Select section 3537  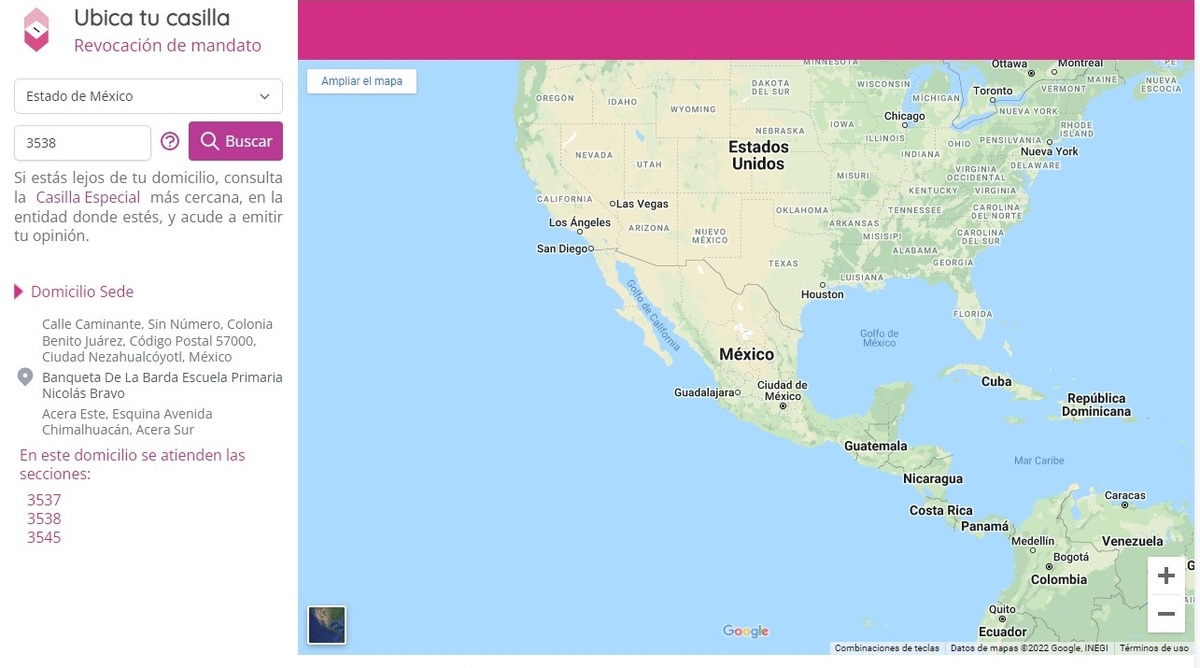tap(44, 500)
